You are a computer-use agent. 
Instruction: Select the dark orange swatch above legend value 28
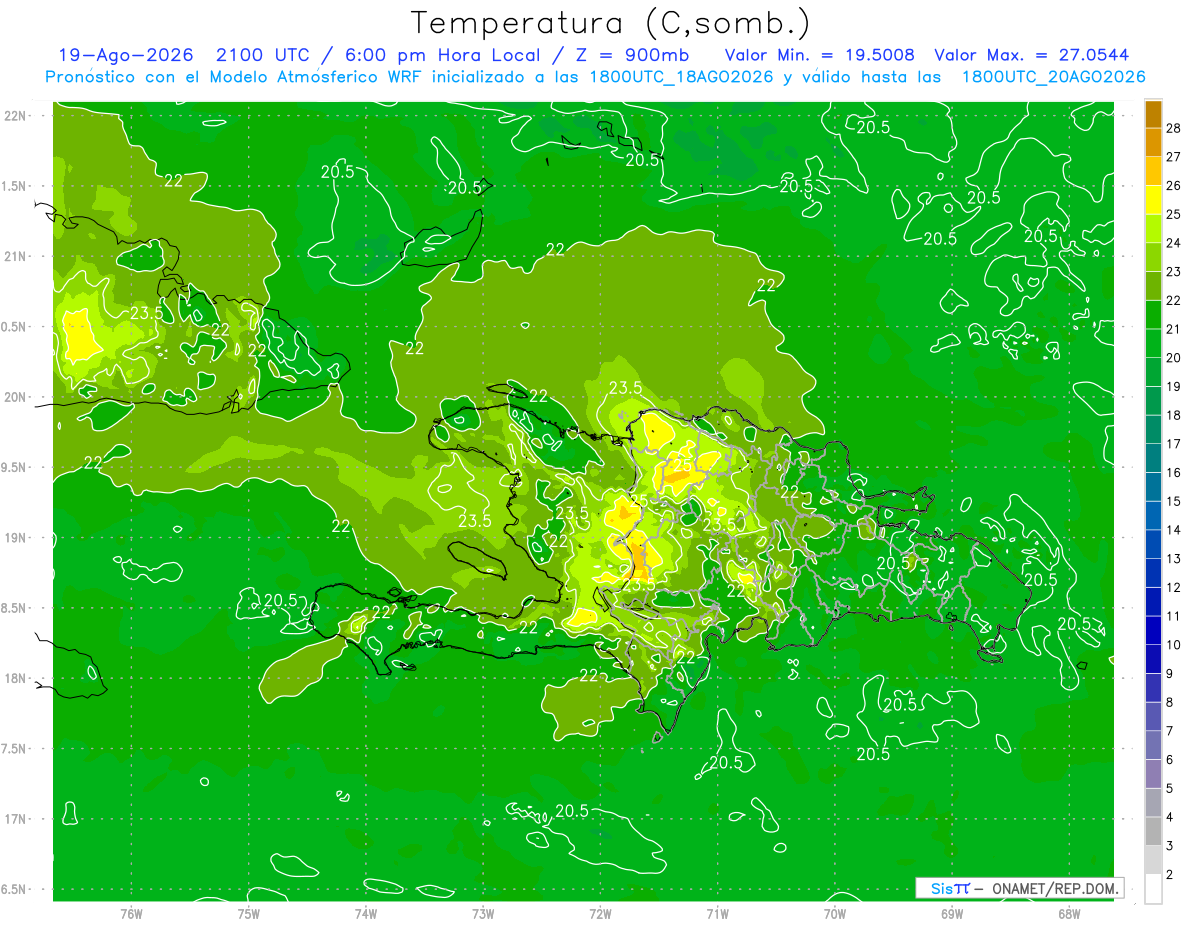point(1153,113)
